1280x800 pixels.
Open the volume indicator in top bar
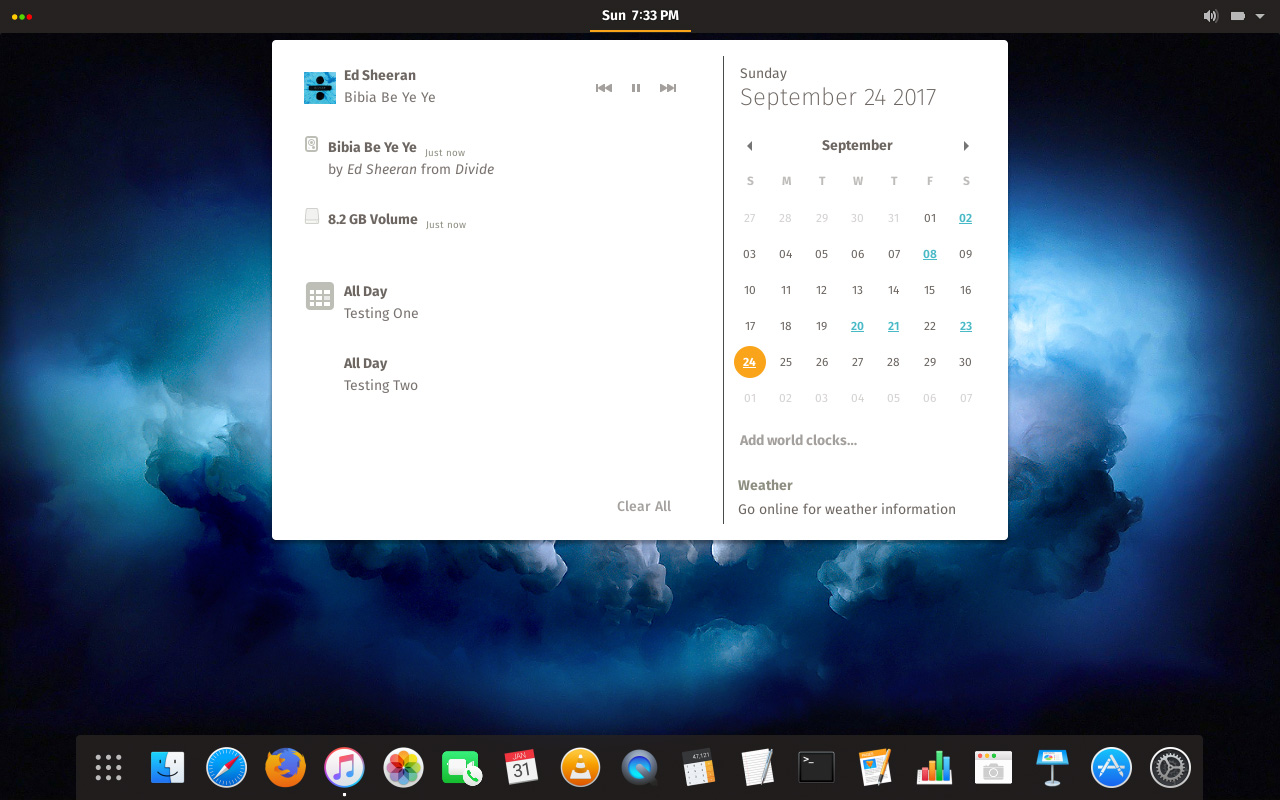coord(1210,16)
